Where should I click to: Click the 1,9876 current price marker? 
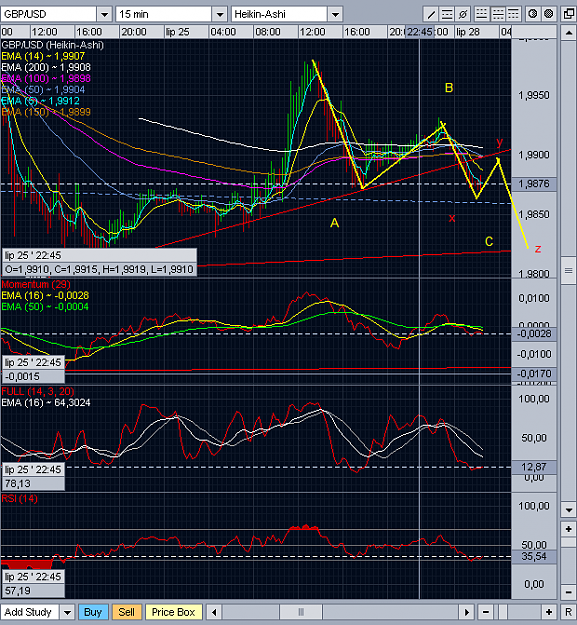[534, 184]
